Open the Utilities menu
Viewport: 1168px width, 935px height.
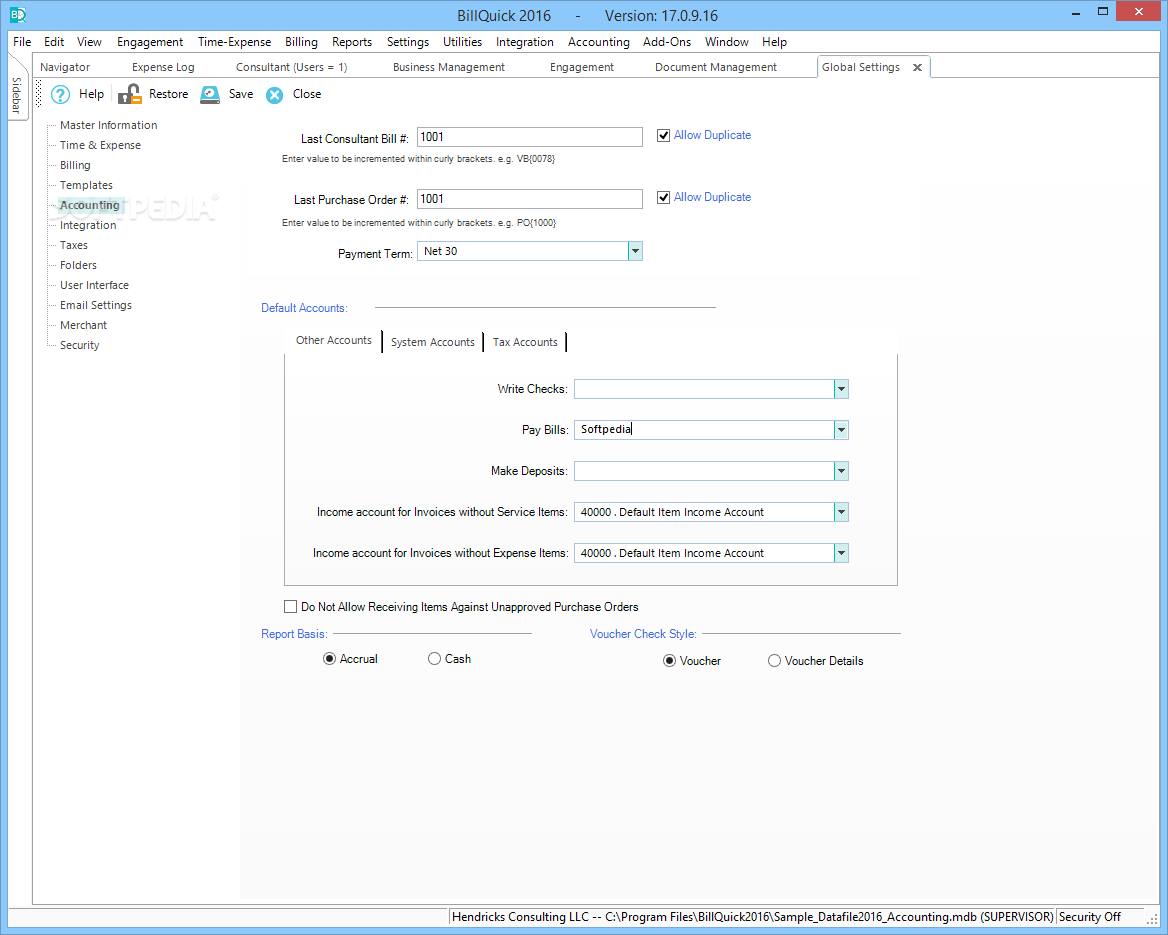pyautogui.click(x=462, y=42)
